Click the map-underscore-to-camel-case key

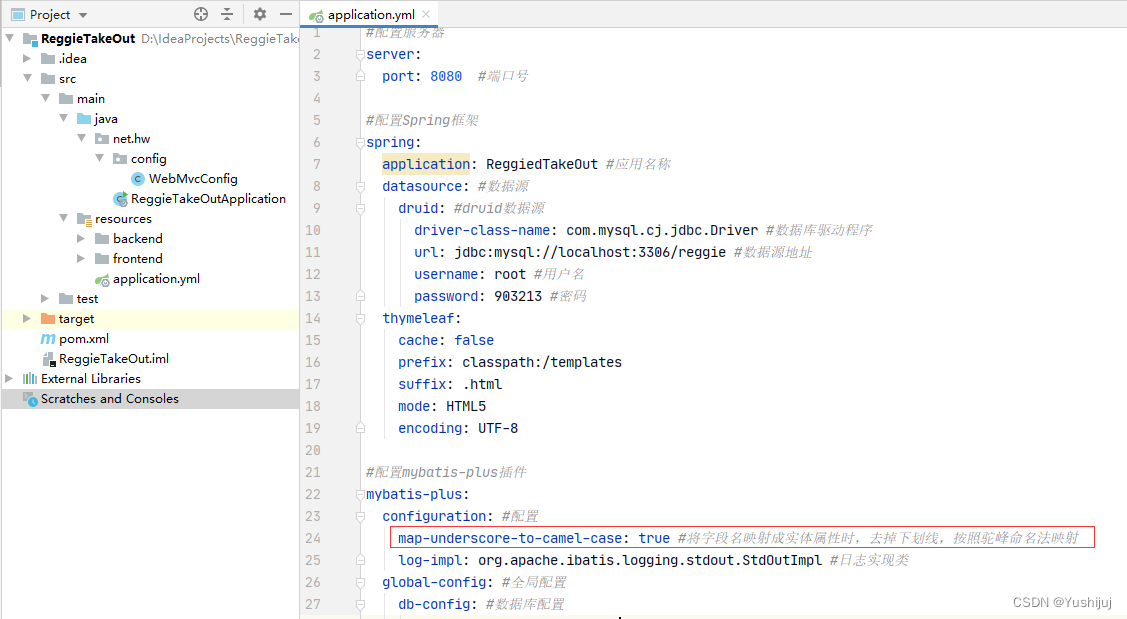tap(510, 538)
